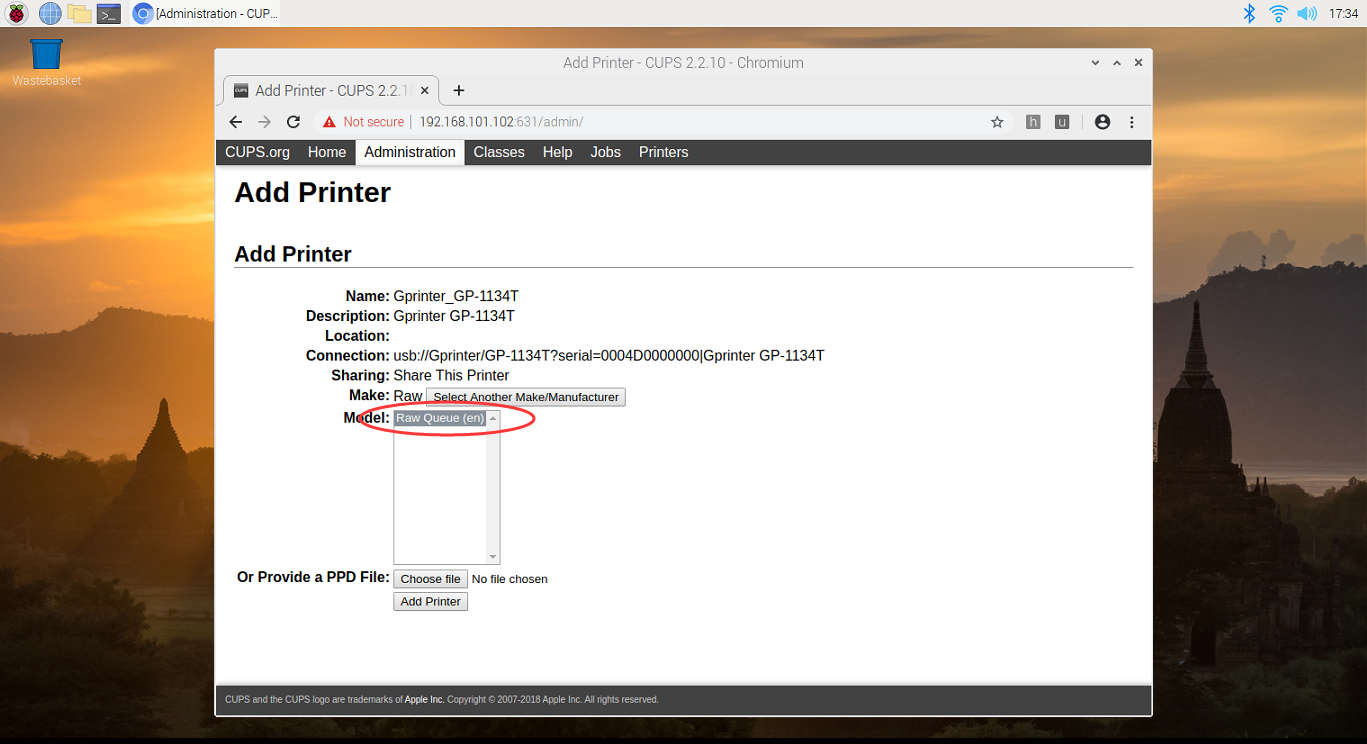Click Select Another Make/Manufacturer button
This screenshot has height=744, width=1367.
pyautogui.click(x=526, y=397)
